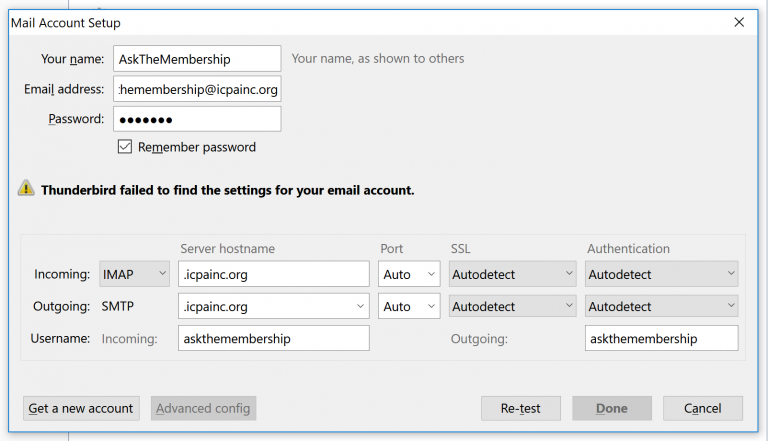
Task: Click into the Email address field
Action: [197, 89]
